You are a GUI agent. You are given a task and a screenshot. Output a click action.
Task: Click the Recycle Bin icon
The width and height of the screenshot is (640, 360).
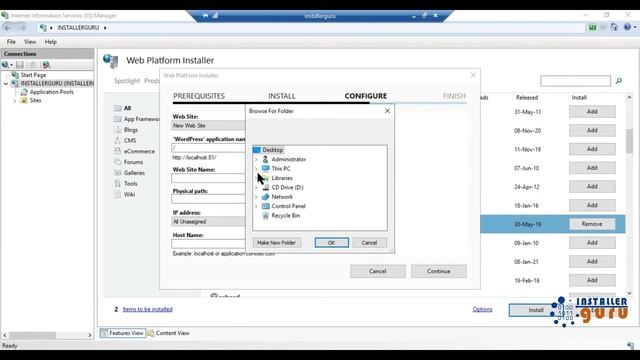click(265, 216)
